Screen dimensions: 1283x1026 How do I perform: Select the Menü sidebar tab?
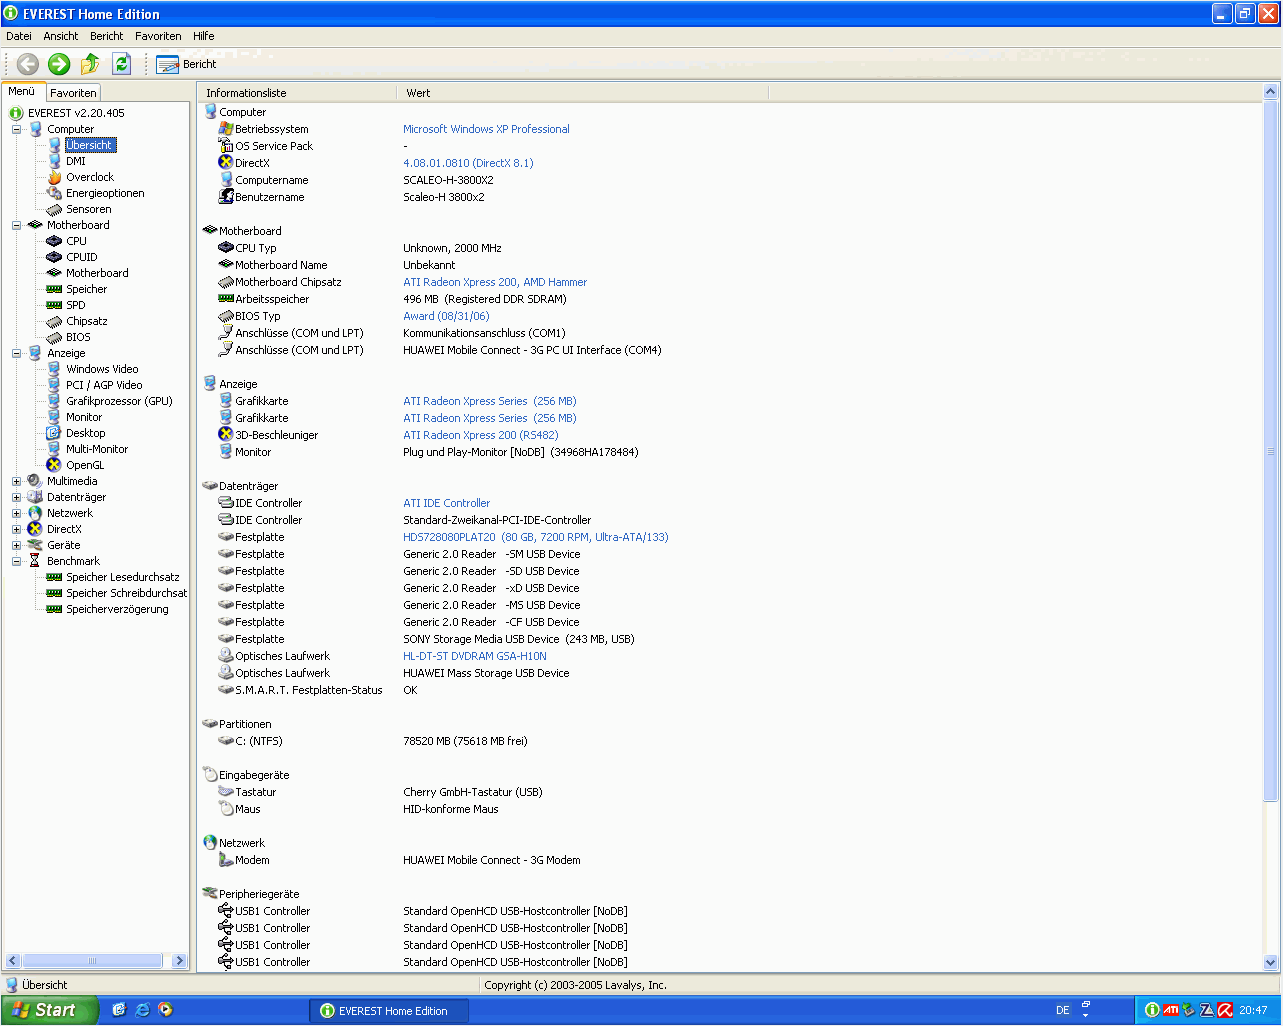point(22,91)
